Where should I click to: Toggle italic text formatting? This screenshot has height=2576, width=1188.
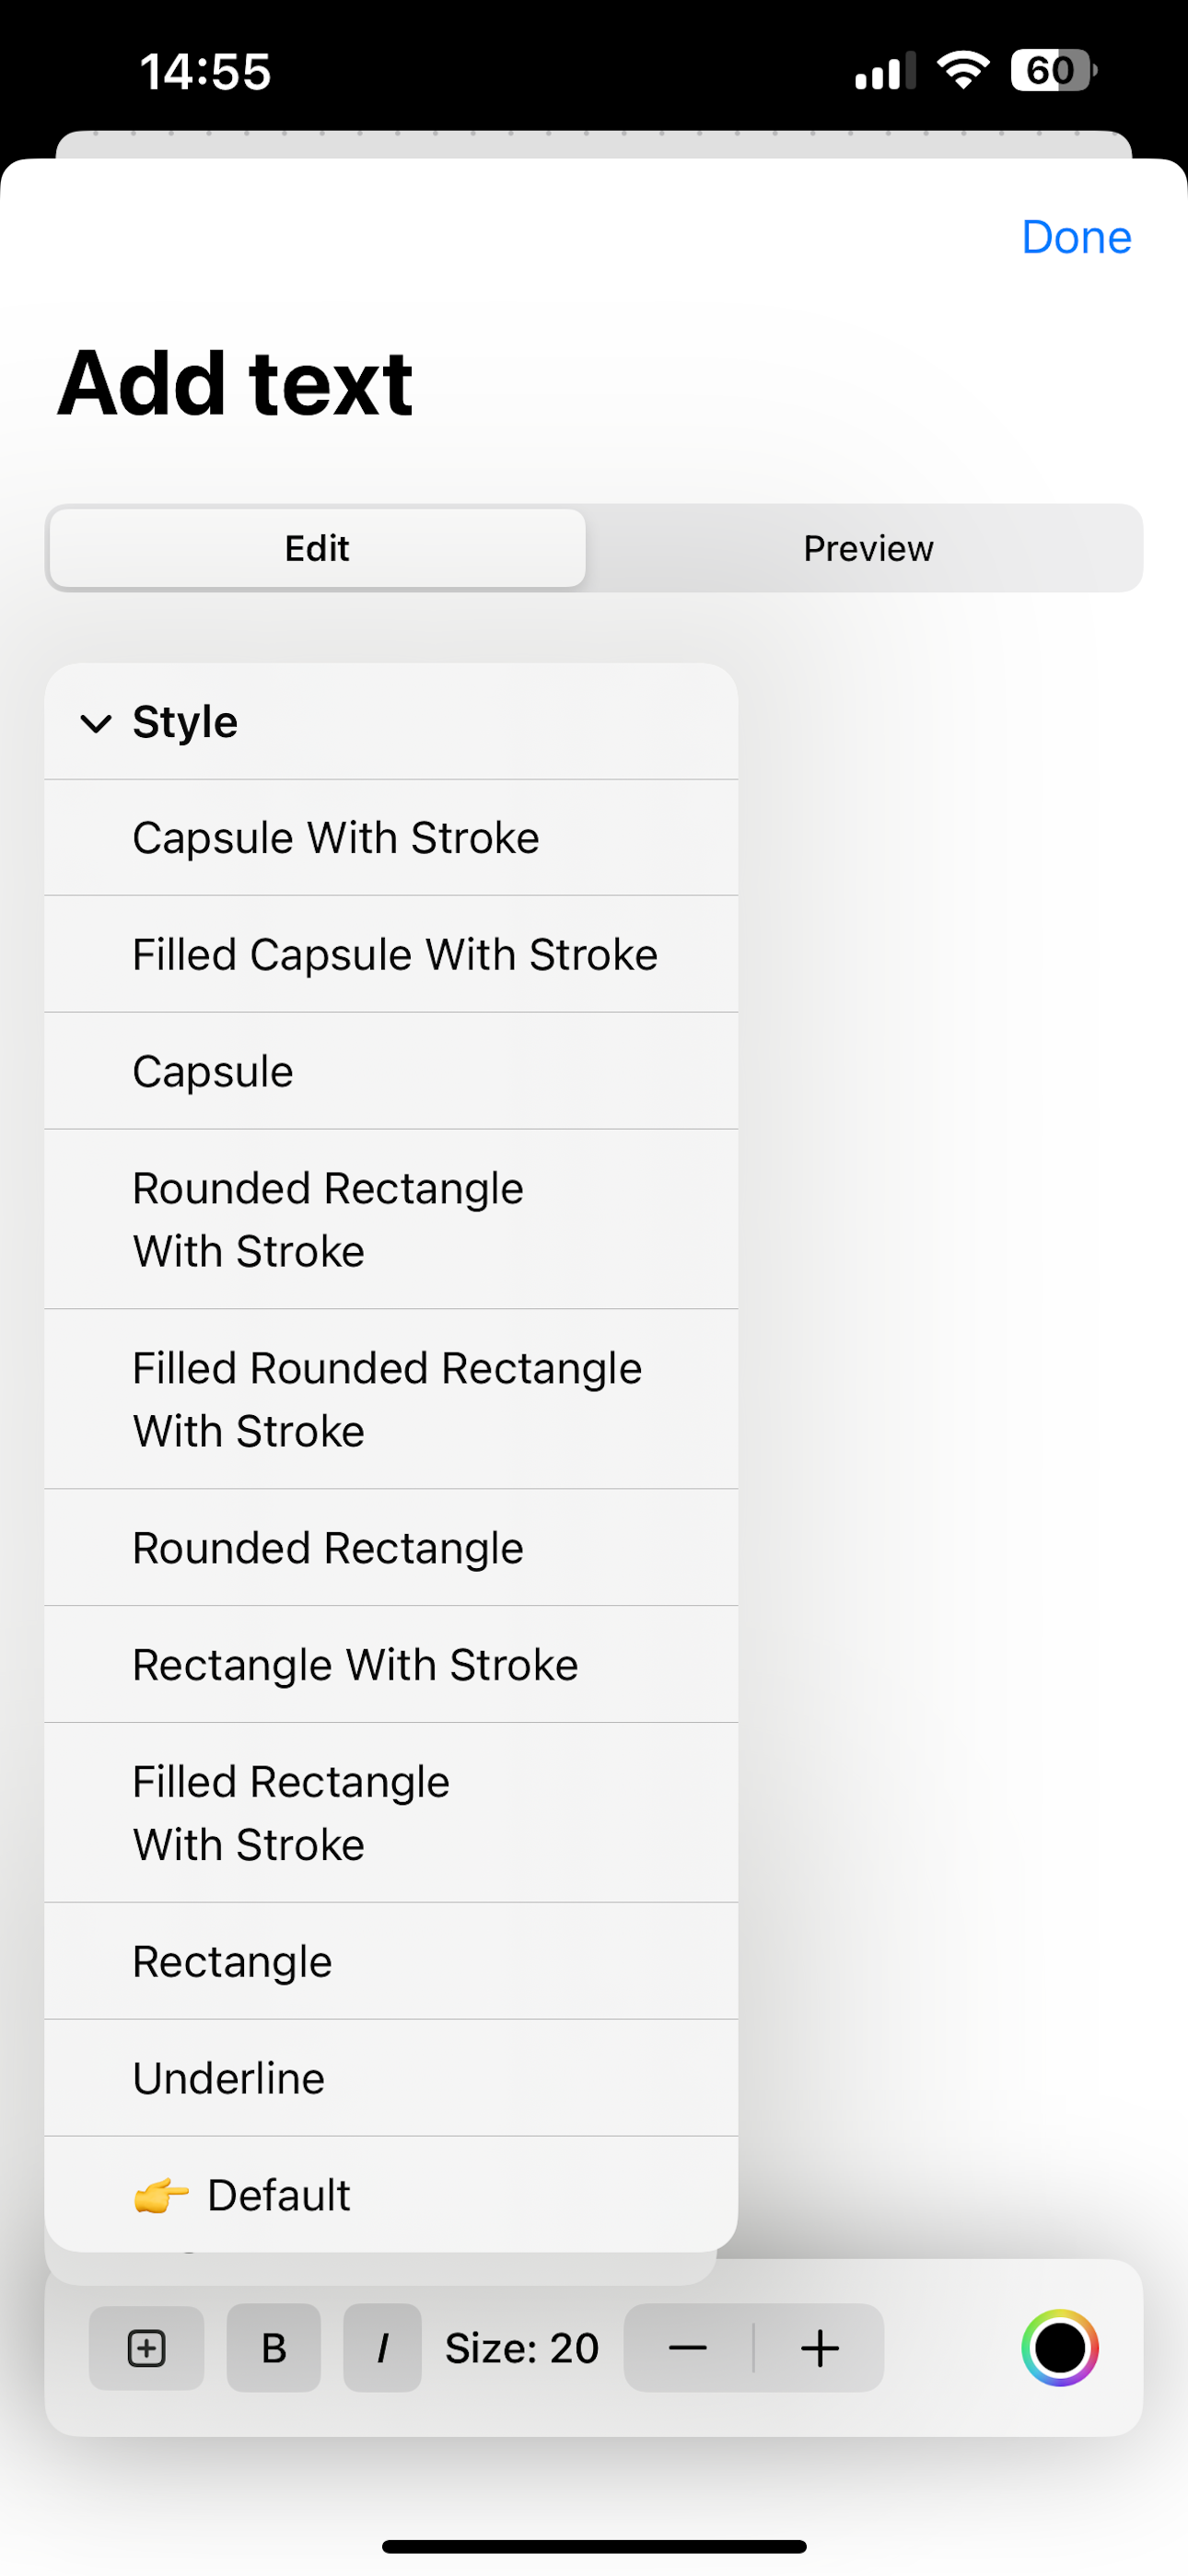[x=382, y=2347]
